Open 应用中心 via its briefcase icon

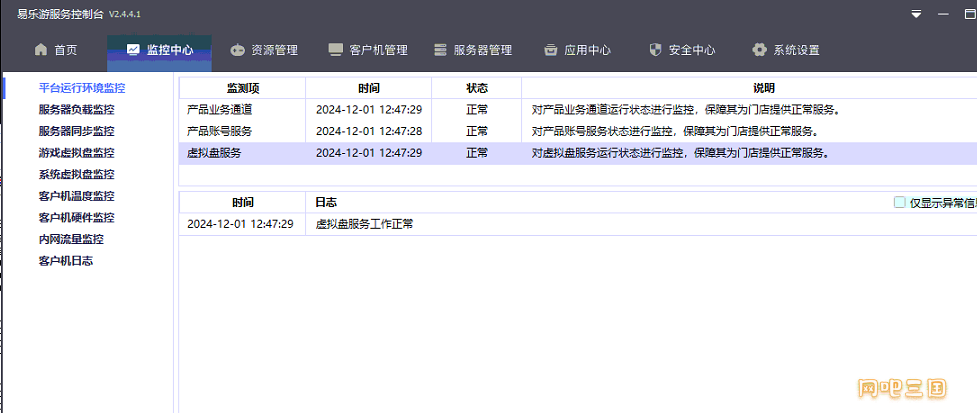coord(550,50)
